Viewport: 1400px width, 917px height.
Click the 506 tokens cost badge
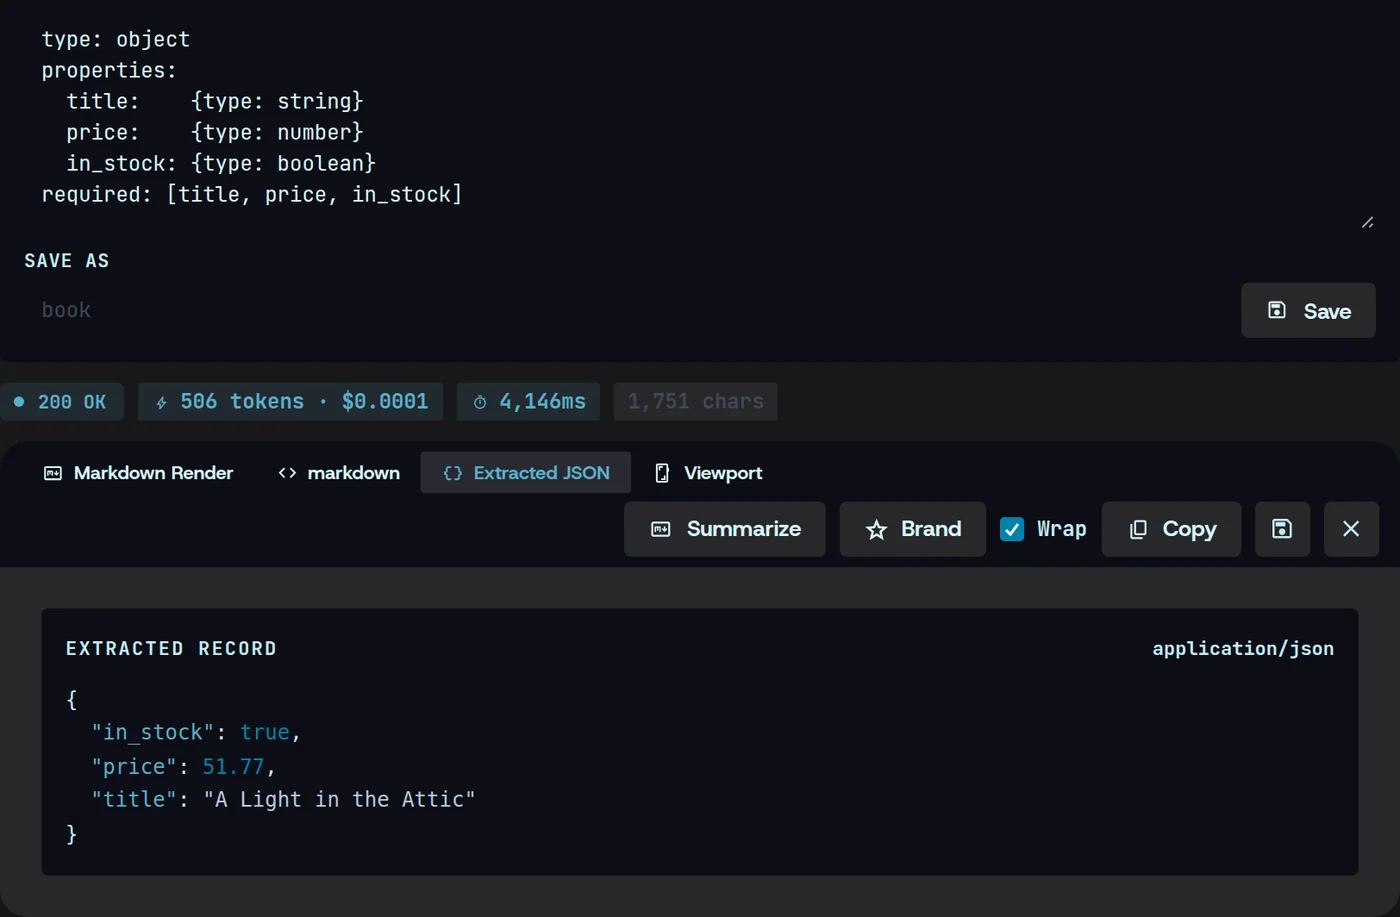[292, 402]
